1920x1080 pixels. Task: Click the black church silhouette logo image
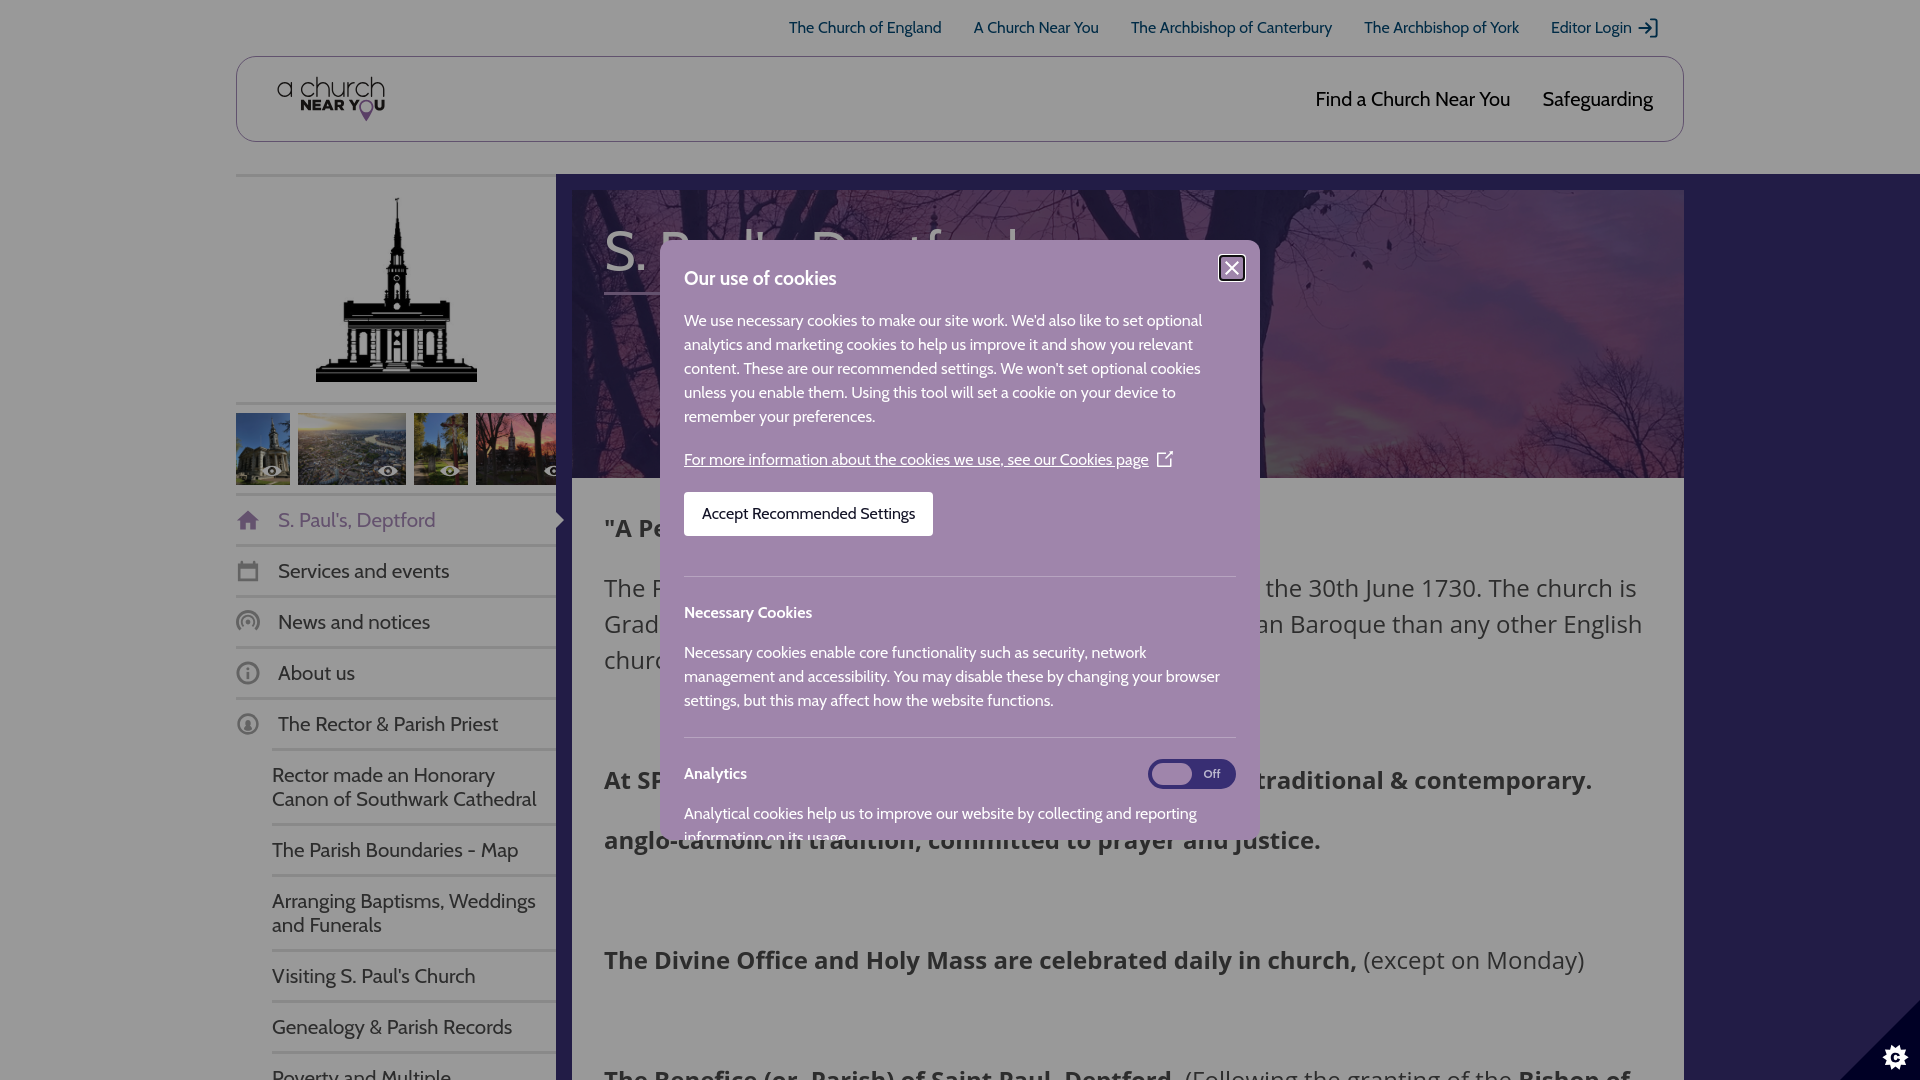pos(396,290)
